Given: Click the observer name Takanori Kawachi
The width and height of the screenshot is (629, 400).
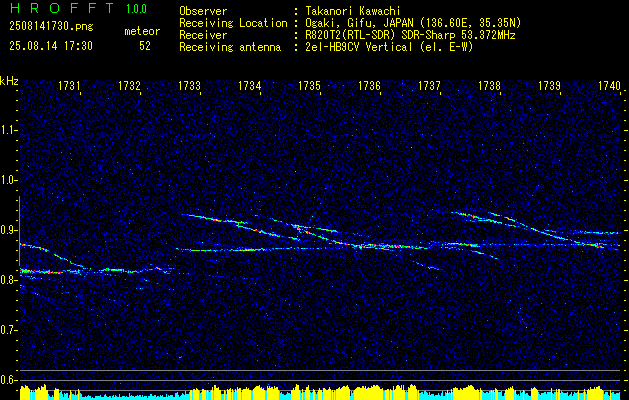Looking at the screenshot, I should tap(353, 11).
